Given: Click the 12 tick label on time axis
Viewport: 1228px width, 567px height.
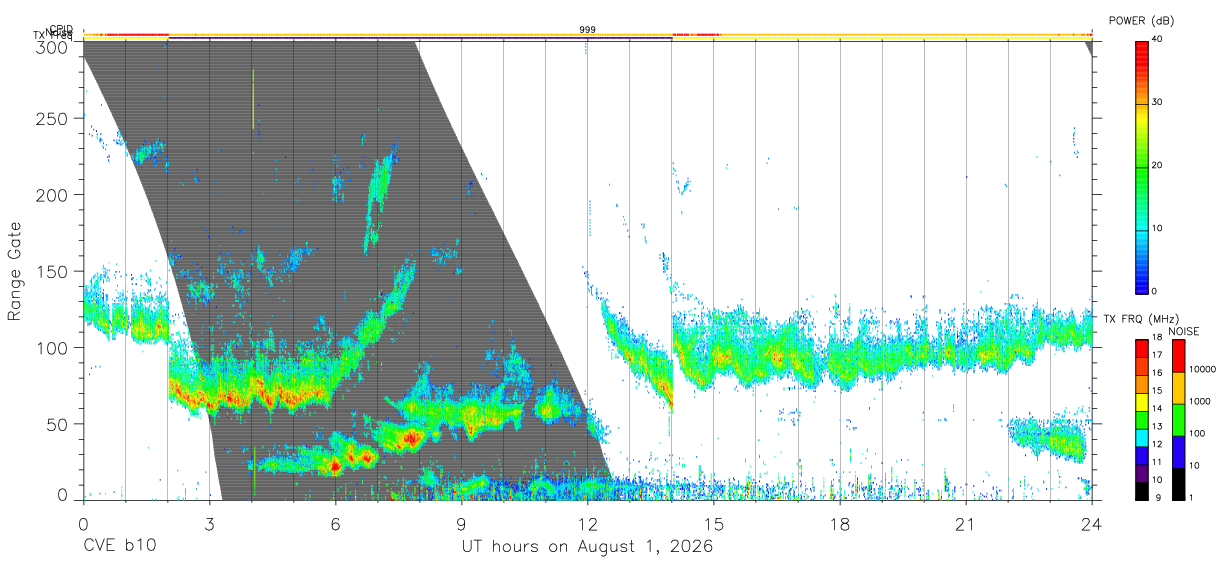Looking at the screenshot, I should pos(587,523).
